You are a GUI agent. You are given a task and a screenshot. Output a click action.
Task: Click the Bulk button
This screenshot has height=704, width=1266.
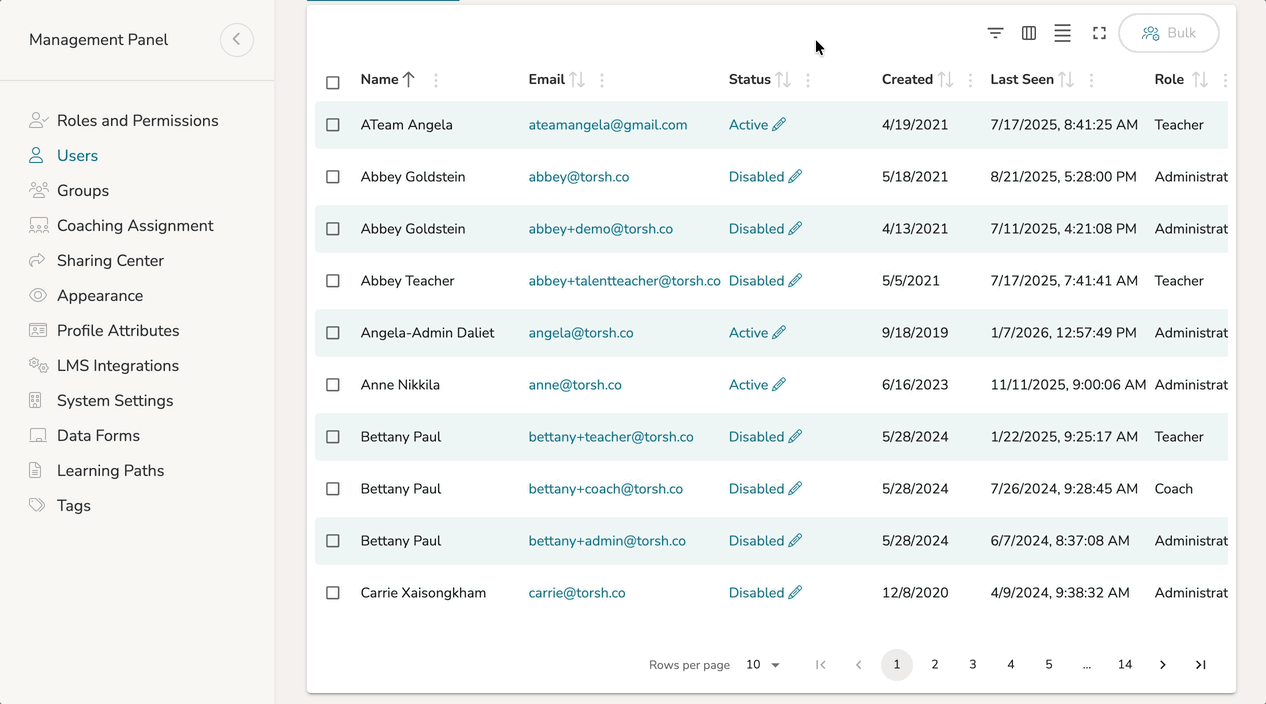[x=1169, y=33]
